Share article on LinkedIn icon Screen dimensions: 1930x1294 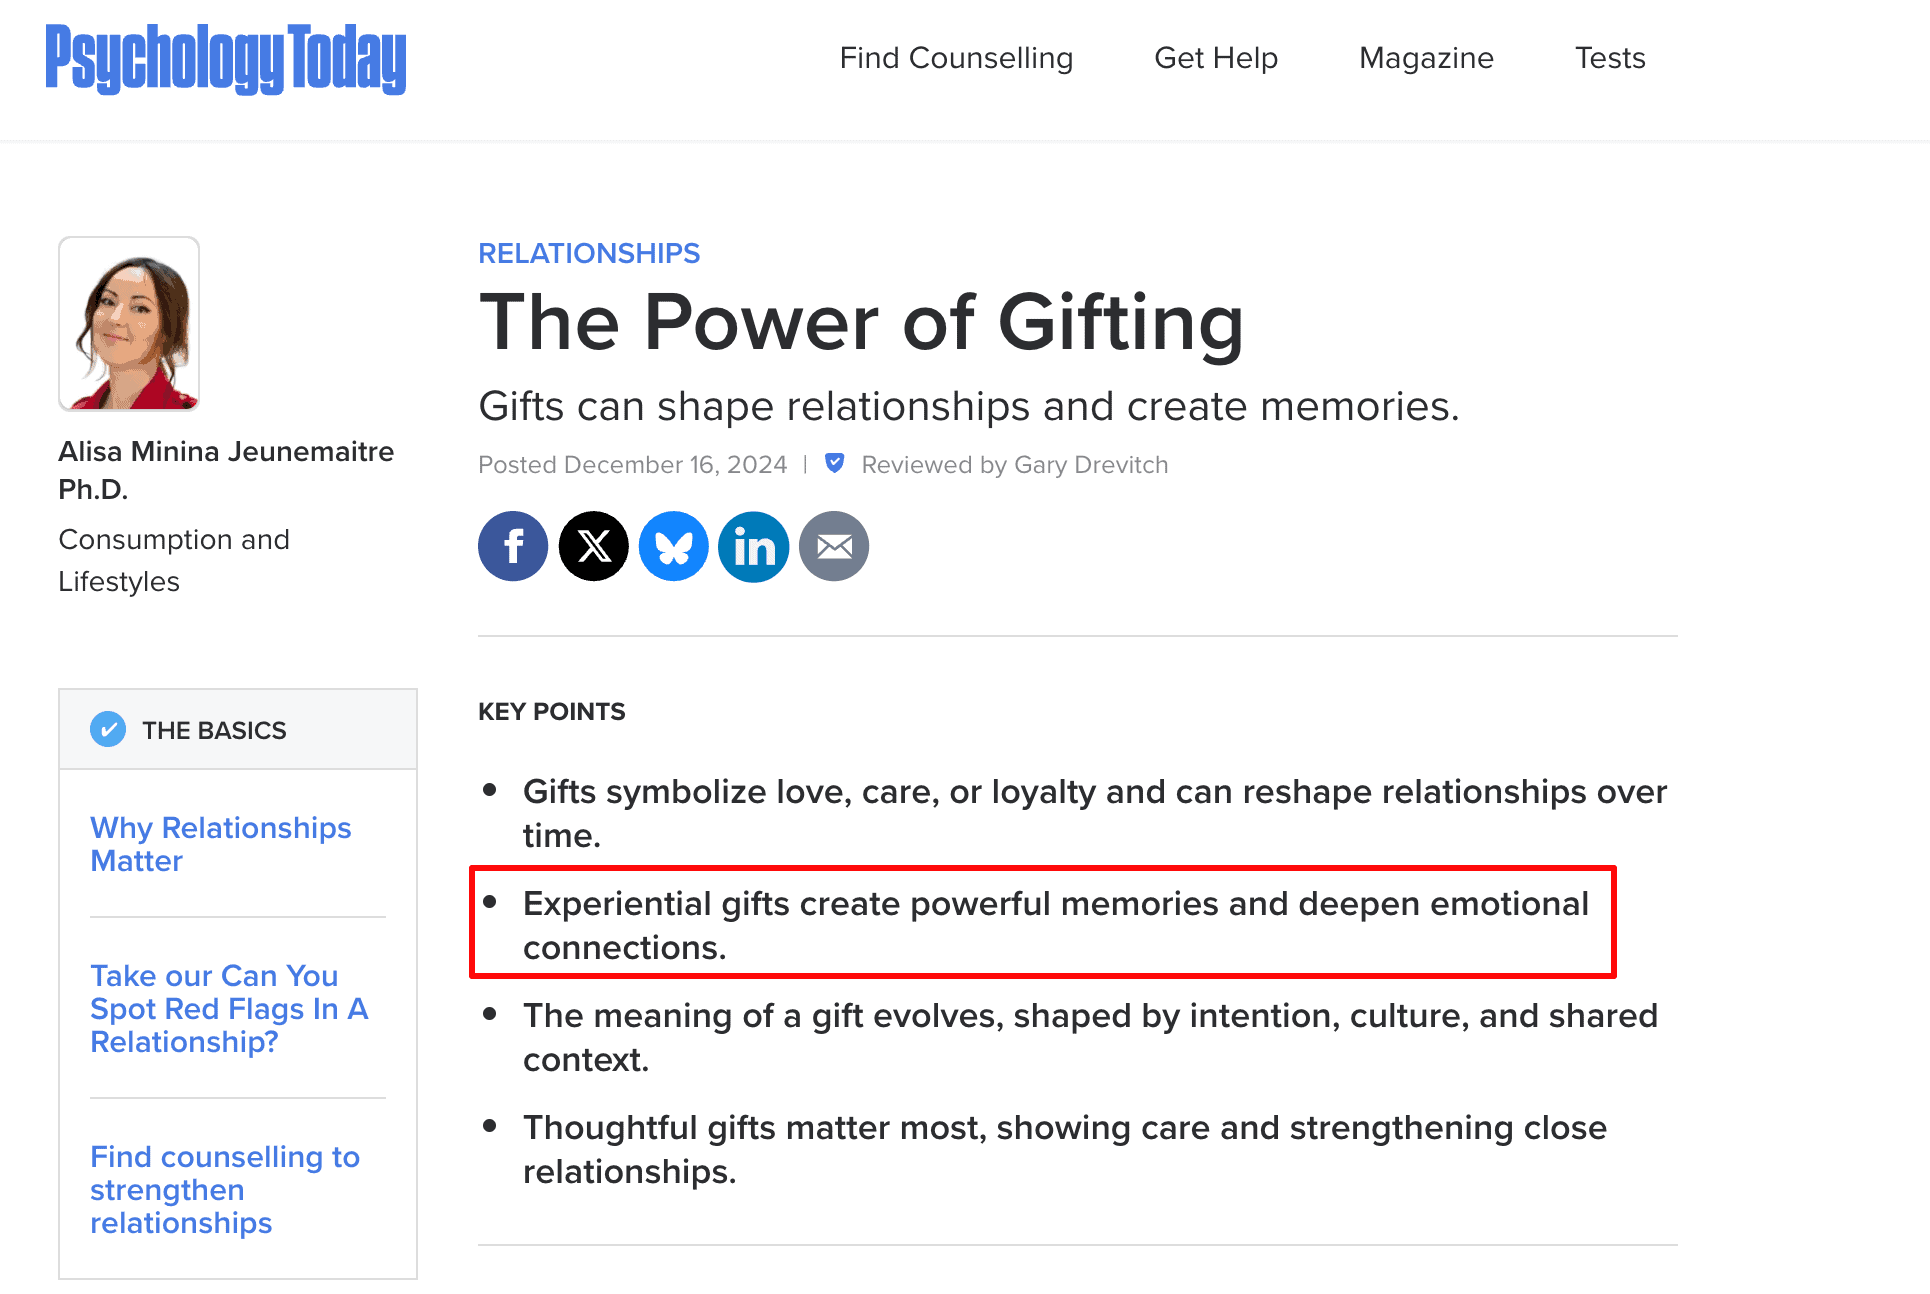753,547
